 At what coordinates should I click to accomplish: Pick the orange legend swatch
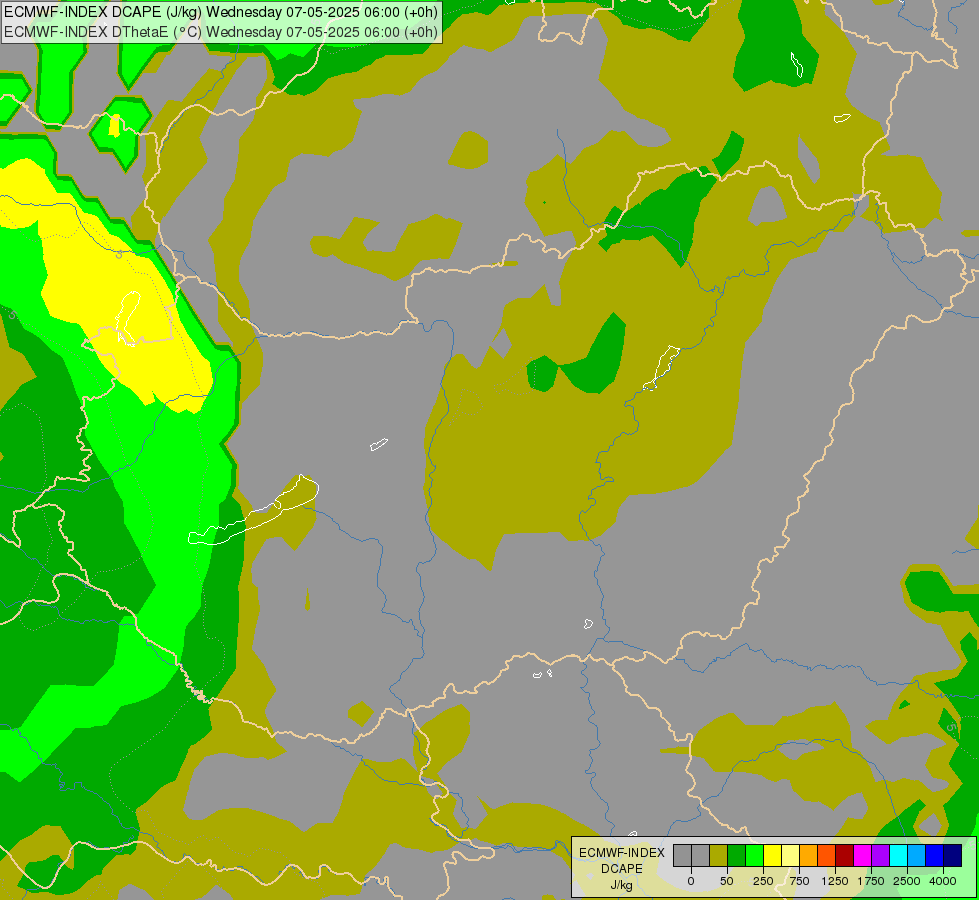(809, 855)
